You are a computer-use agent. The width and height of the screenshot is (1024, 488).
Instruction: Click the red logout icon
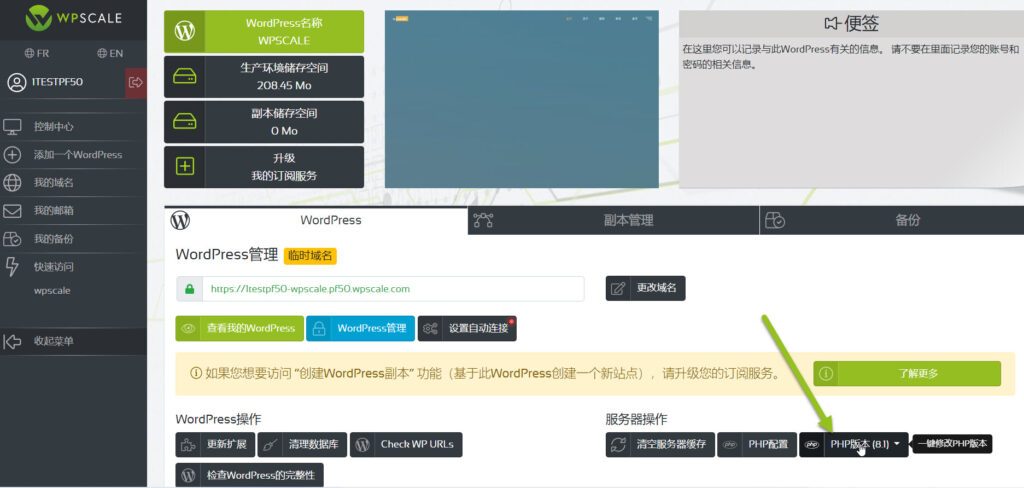136,82
